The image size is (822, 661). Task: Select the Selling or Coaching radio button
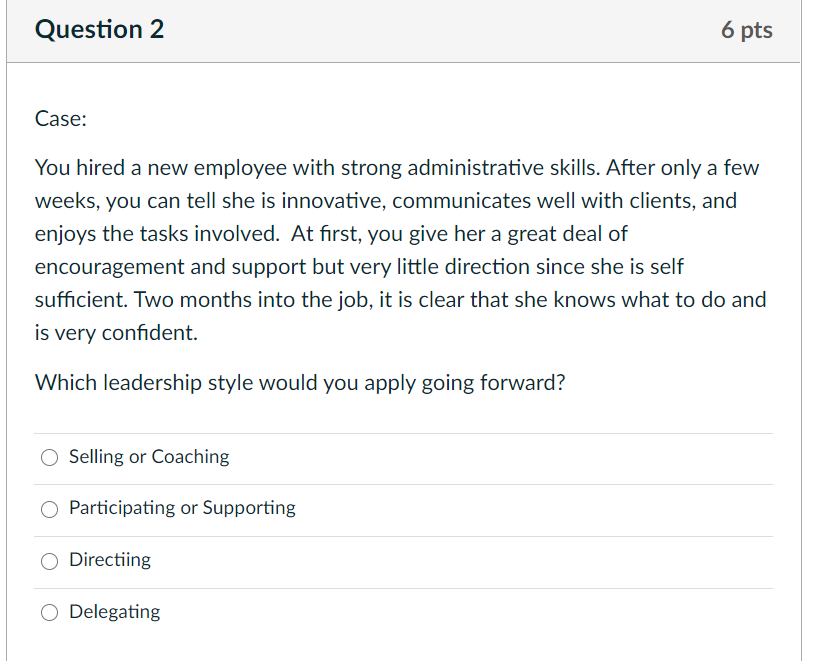click(x=49, y=457)
